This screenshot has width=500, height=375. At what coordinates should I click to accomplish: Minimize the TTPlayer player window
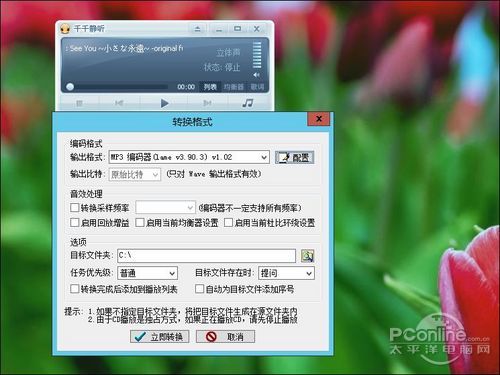(x=219, y=29)
